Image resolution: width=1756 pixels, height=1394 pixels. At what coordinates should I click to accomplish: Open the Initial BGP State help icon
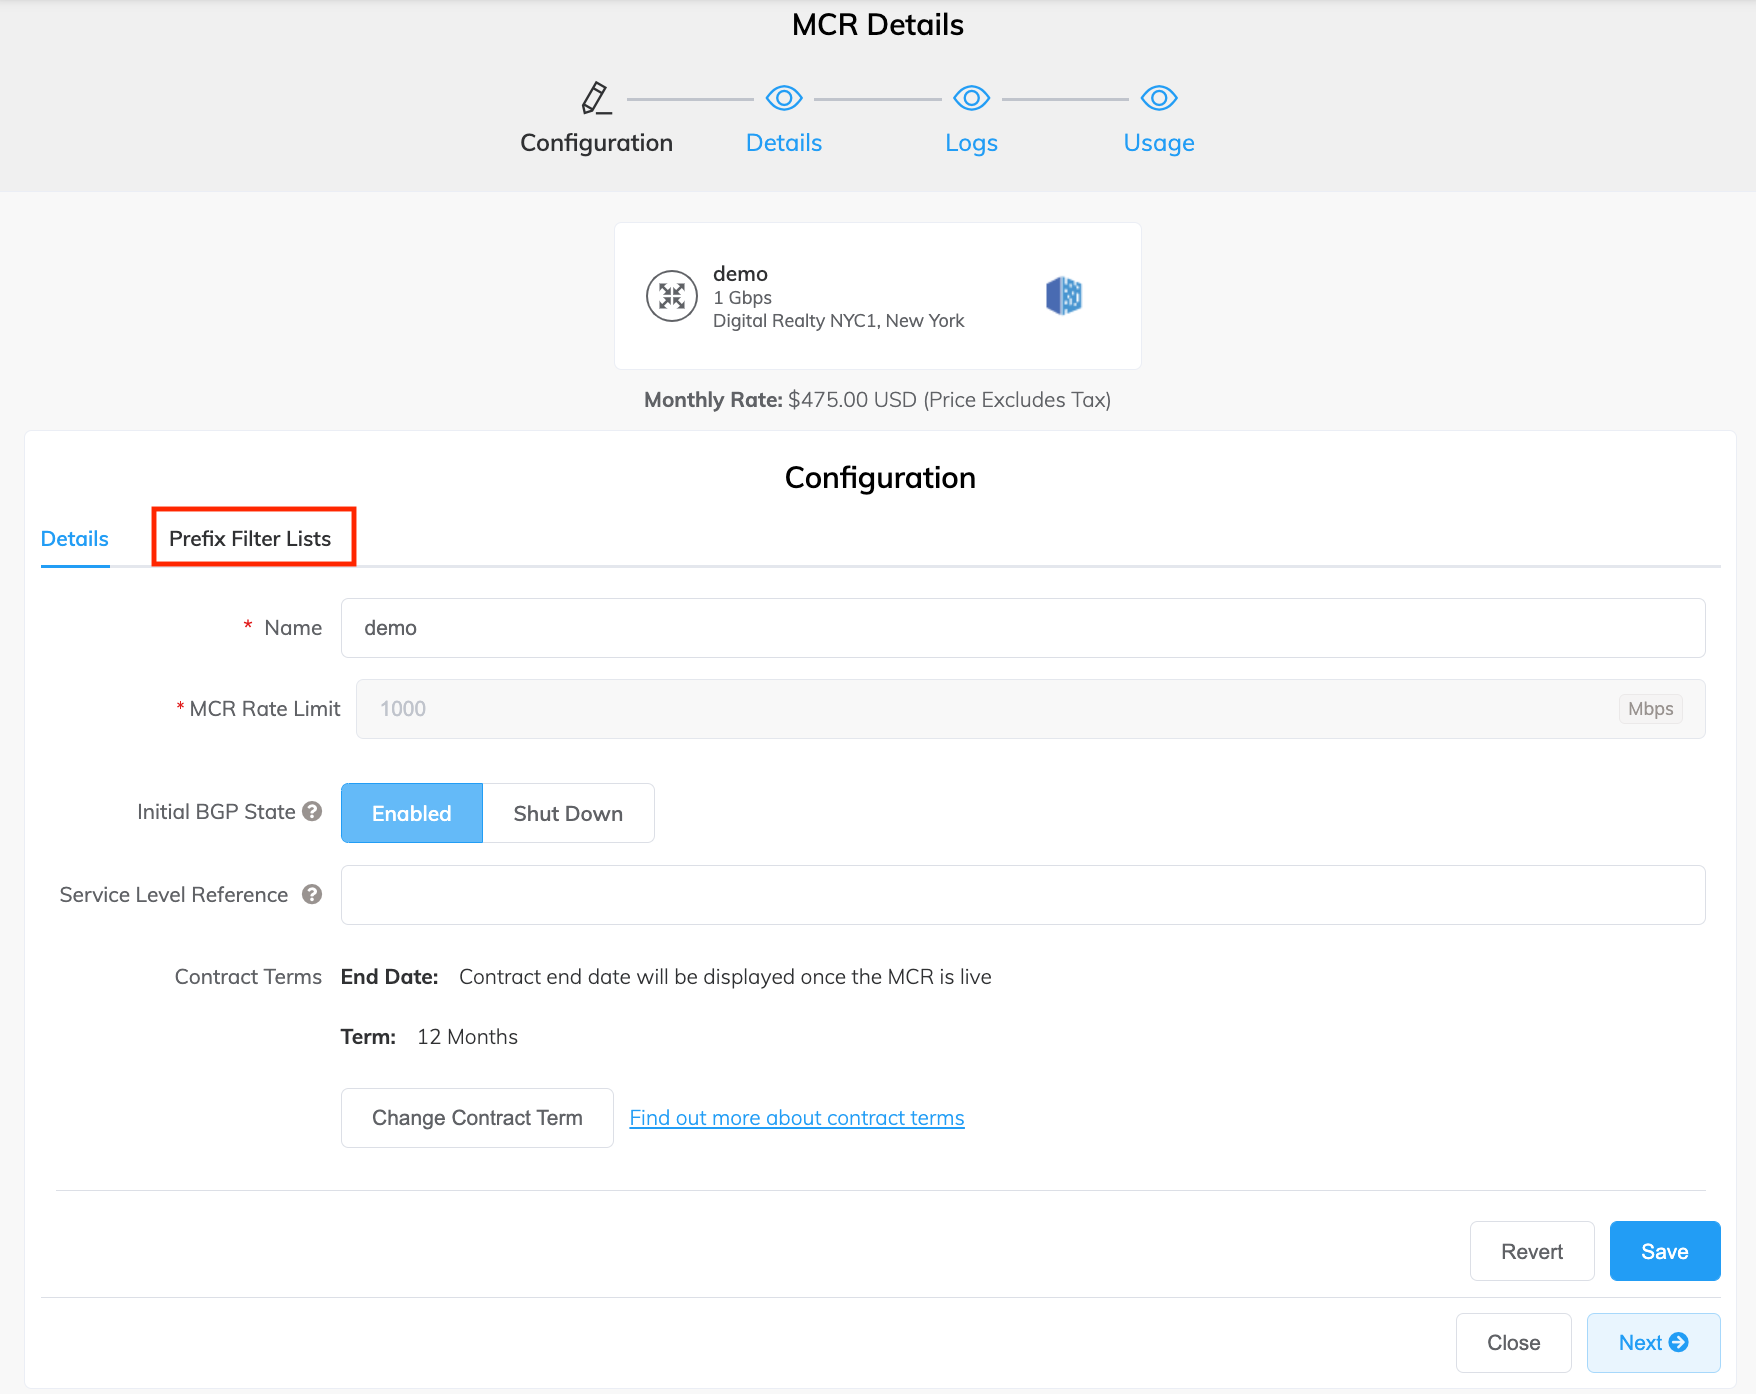click(312, 811)
